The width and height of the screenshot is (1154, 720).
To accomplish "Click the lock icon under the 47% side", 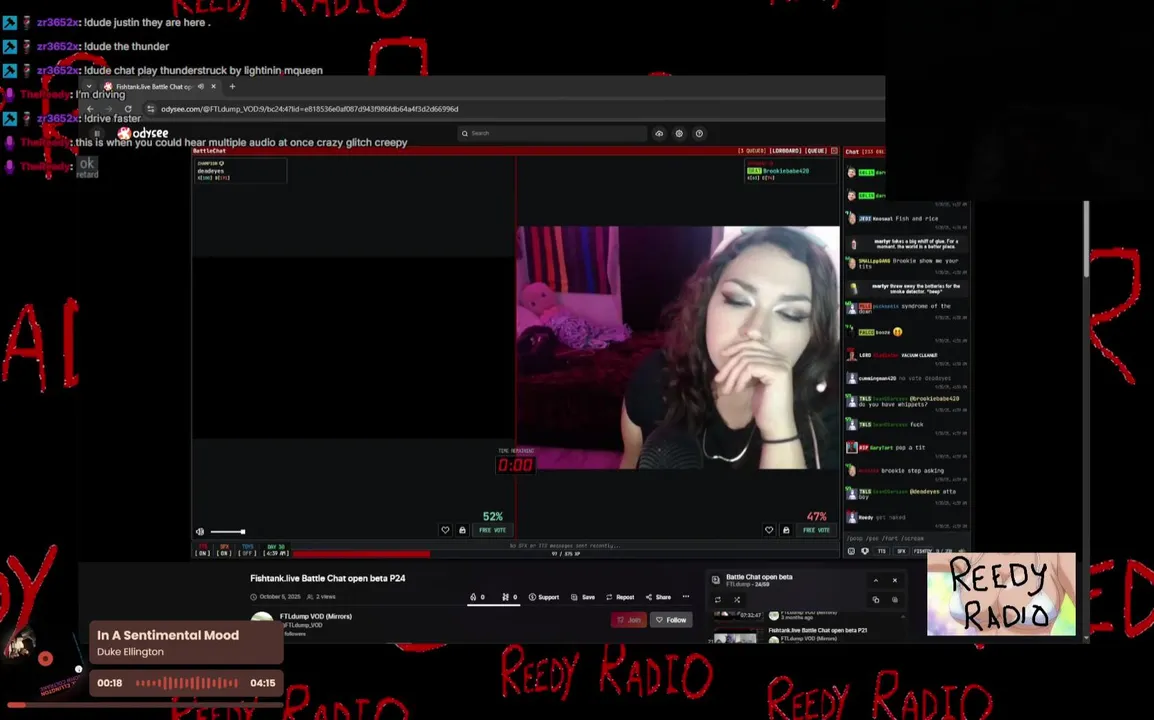I will pos(786,530).
